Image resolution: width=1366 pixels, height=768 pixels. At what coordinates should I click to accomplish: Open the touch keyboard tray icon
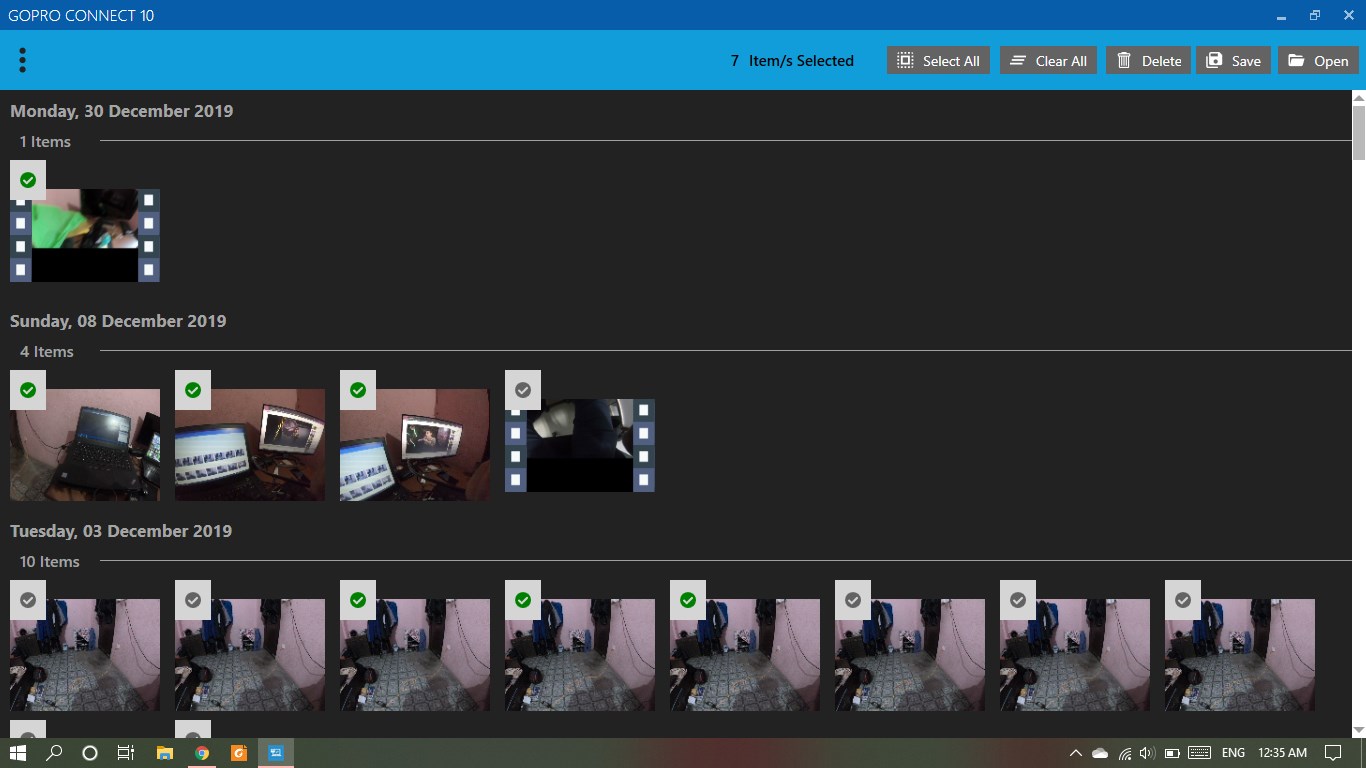[1200, 753]
